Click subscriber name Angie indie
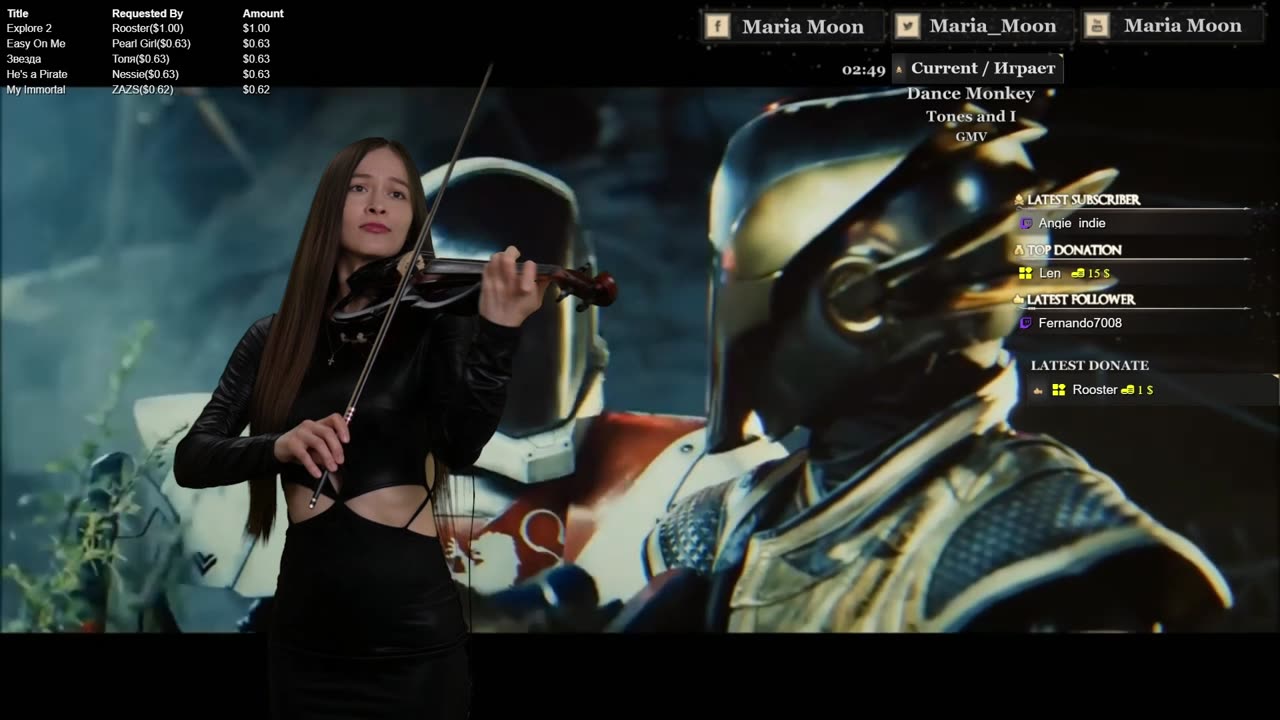This screenshot has width=1280, height=720. click(1072, 223)
